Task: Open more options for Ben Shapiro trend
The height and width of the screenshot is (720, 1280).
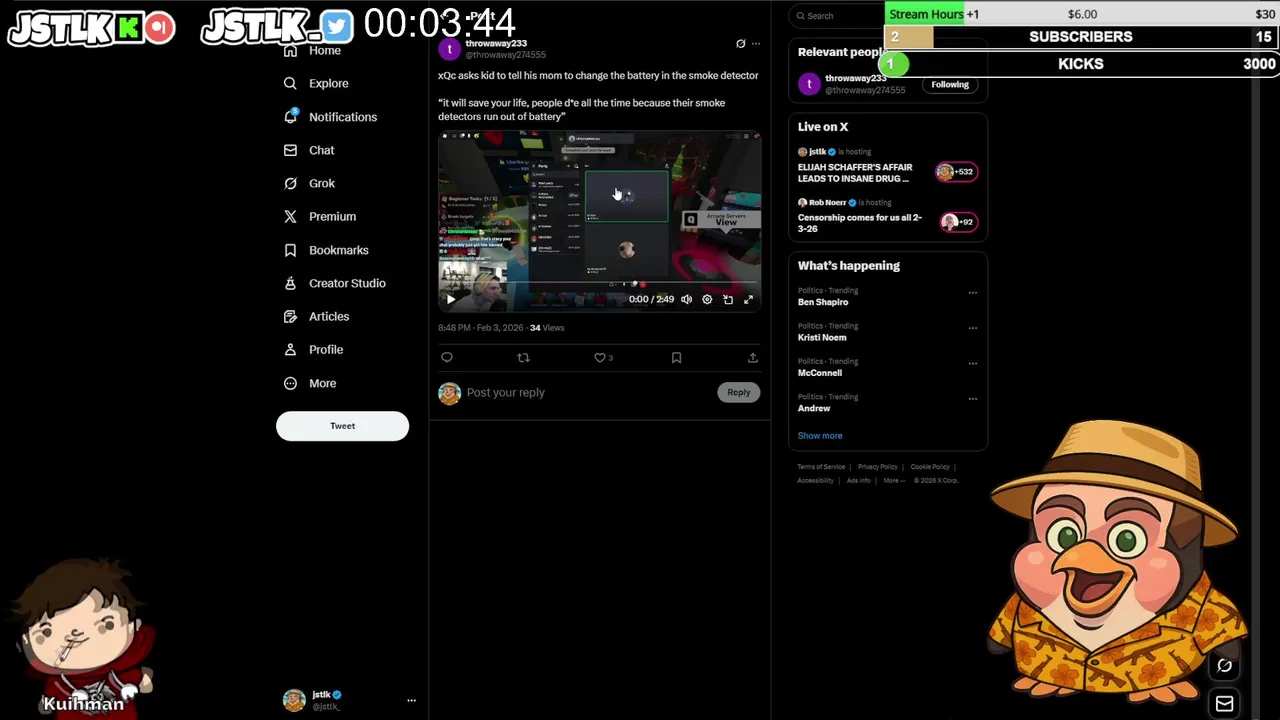Action: (x=972, y=293)
